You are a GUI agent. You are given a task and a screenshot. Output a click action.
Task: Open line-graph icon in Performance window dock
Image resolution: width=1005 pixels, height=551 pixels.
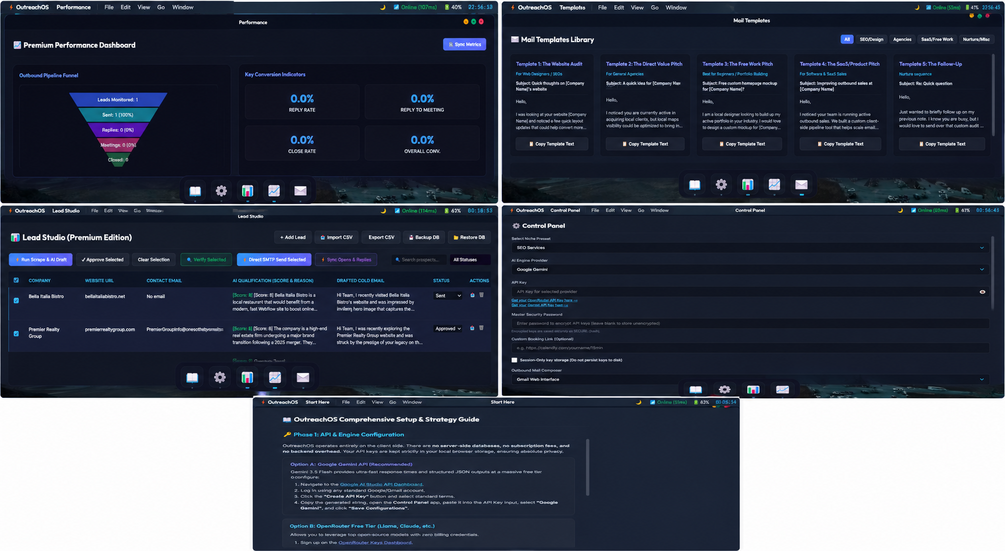pyautogui.click(x=274, y=191)
